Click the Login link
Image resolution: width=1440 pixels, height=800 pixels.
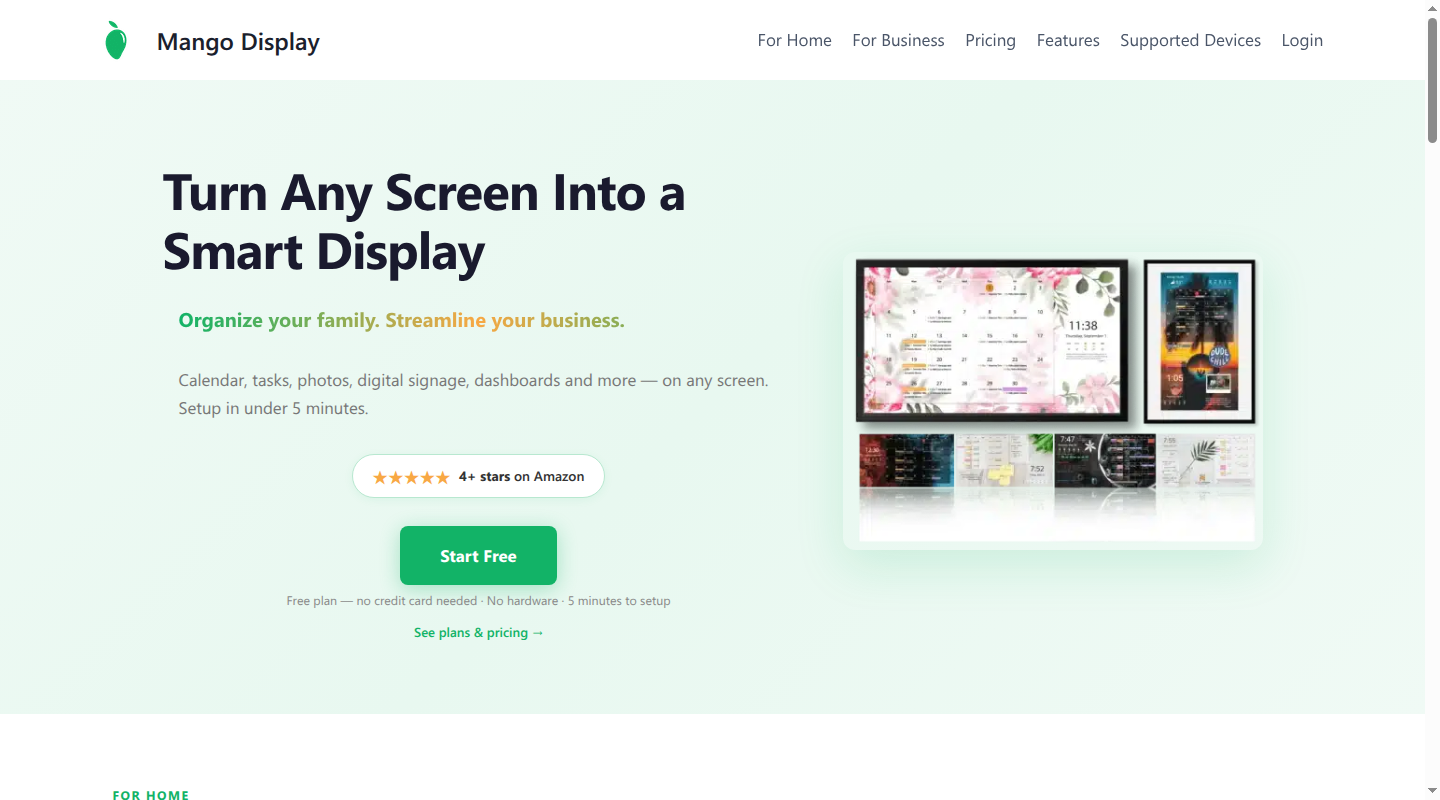tap(1302, 41)
